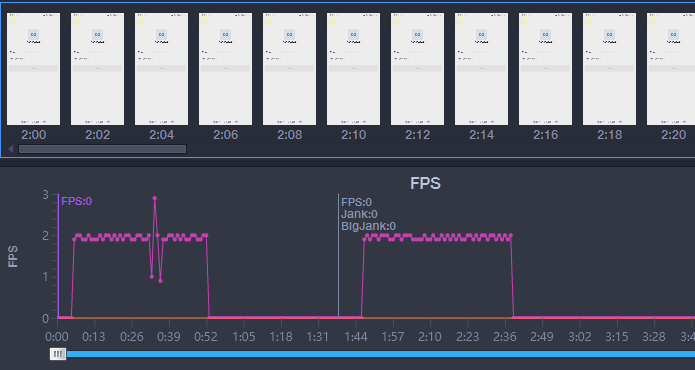Click the 2:10 tick on FPS axis
The height and width of the screenshot is (370, 695).
tap(429, 337)
